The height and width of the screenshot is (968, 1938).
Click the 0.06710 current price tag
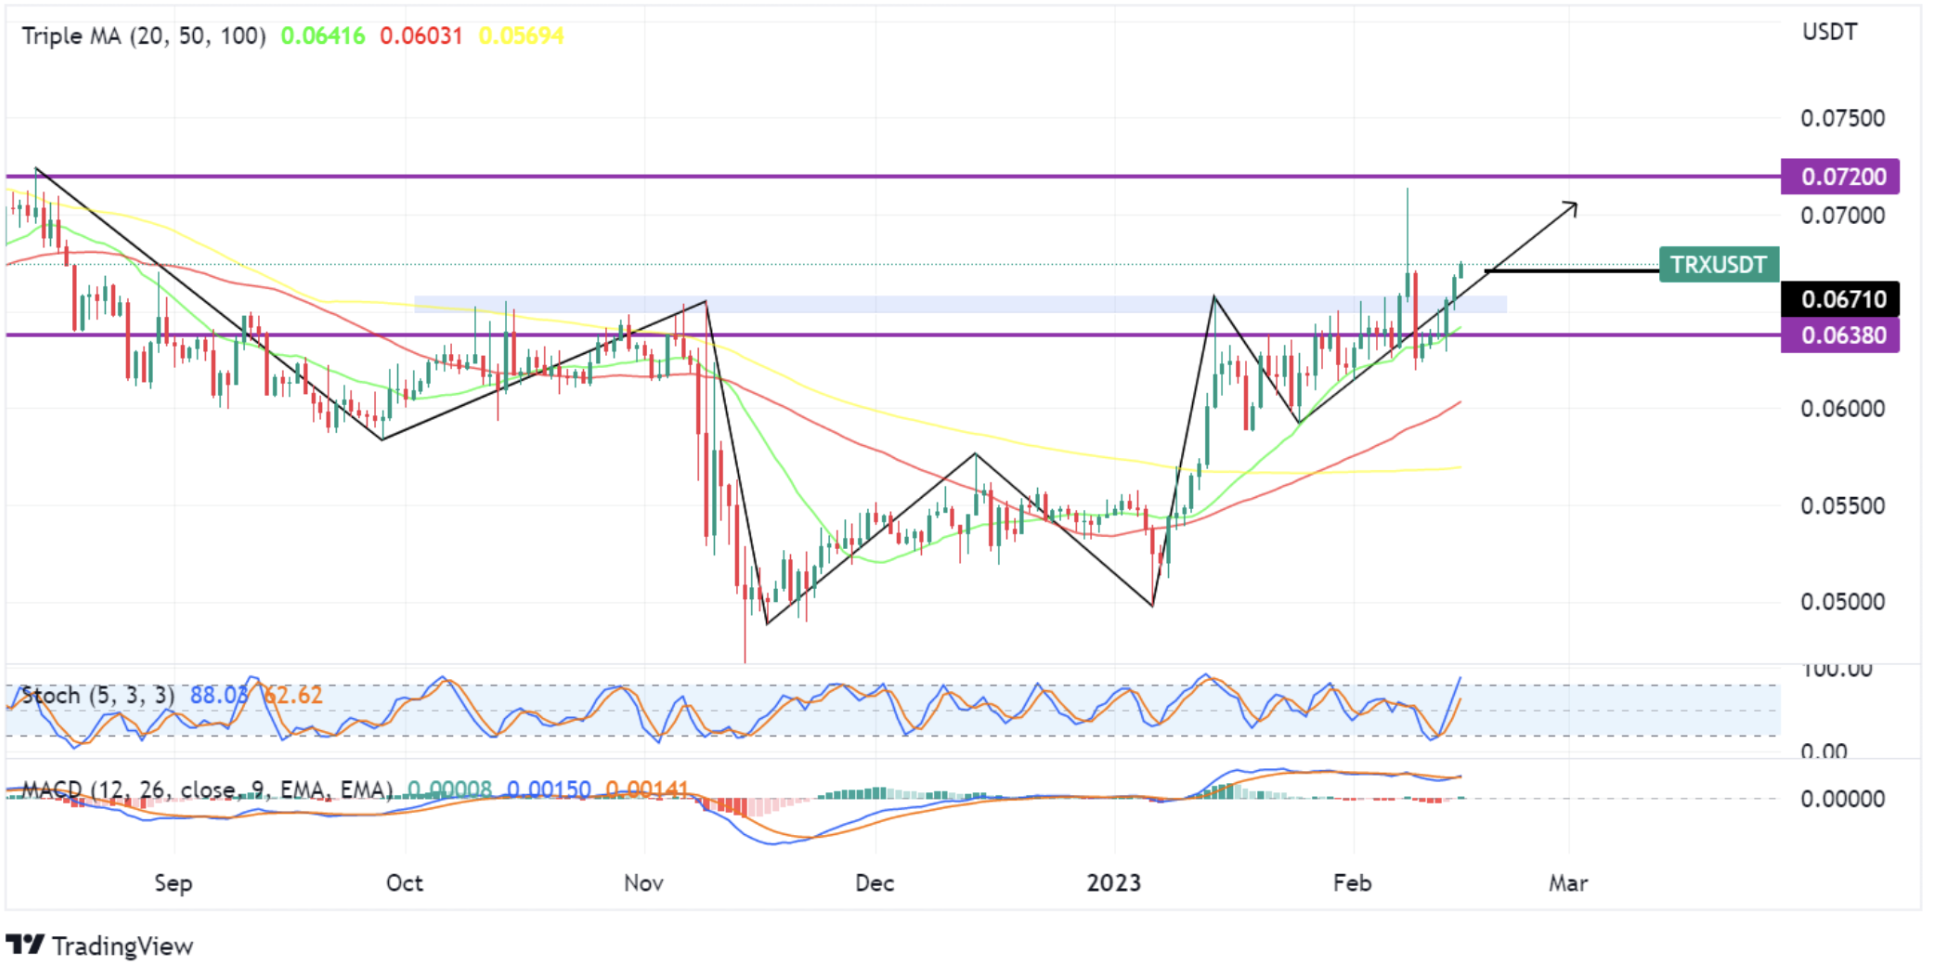coord(1840,299)
